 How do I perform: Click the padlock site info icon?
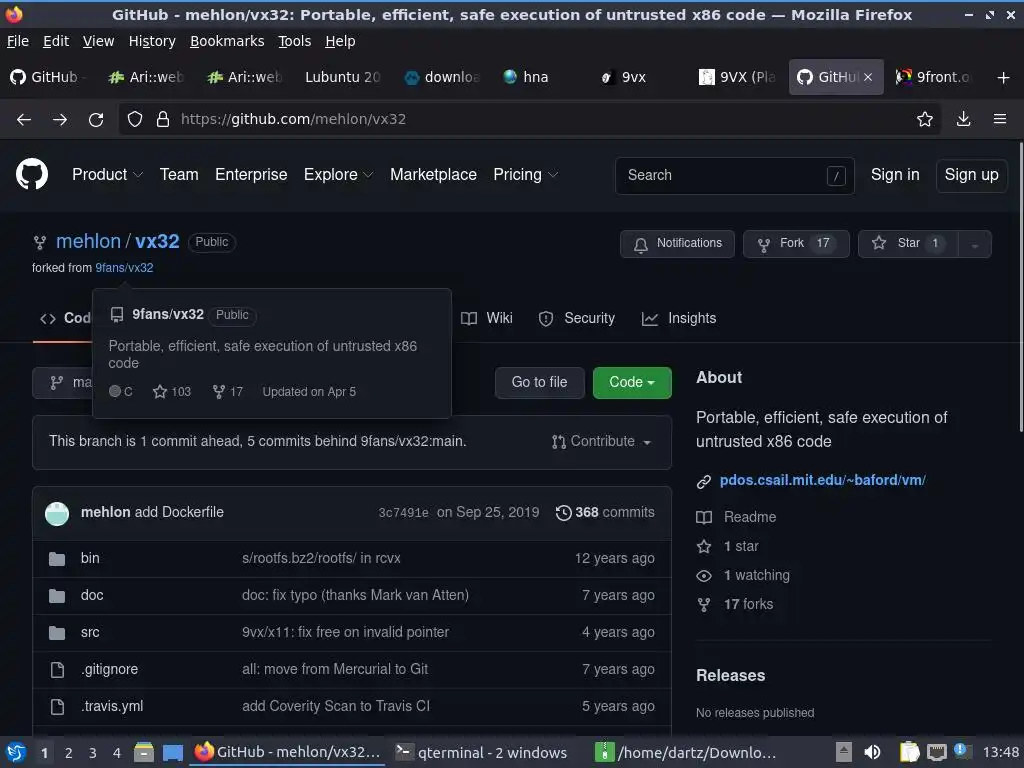click(163, 119)
